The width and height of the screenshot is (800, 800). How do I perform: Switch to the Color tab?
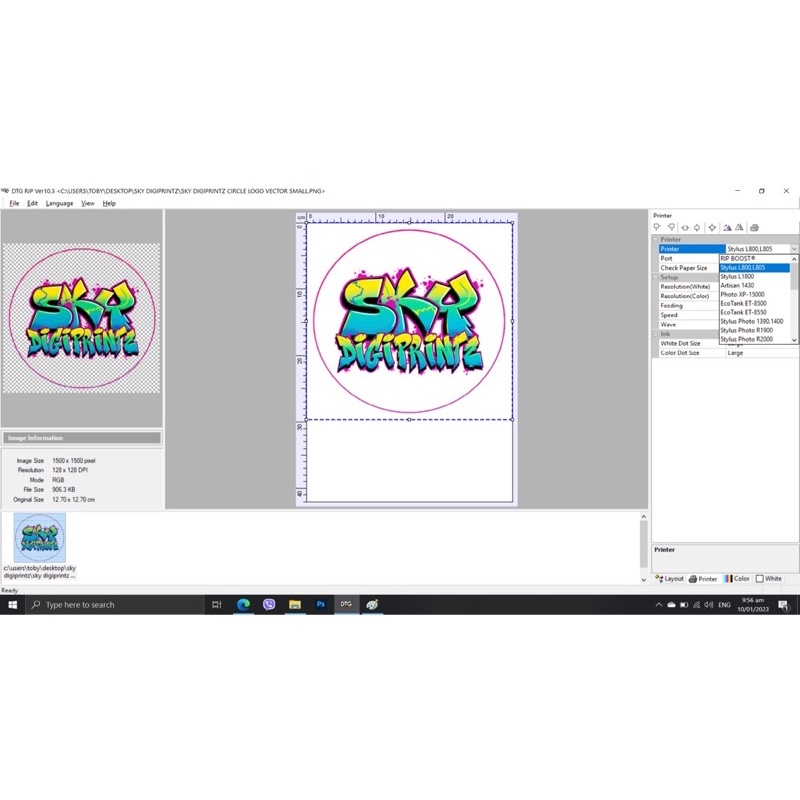click(x=738, y=579)
